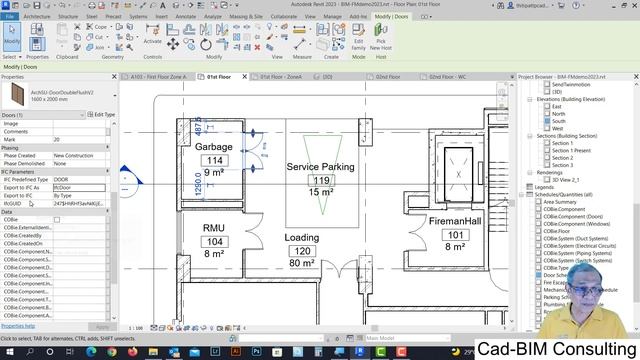Open the door type selector dropdown

tap(115, 96)
